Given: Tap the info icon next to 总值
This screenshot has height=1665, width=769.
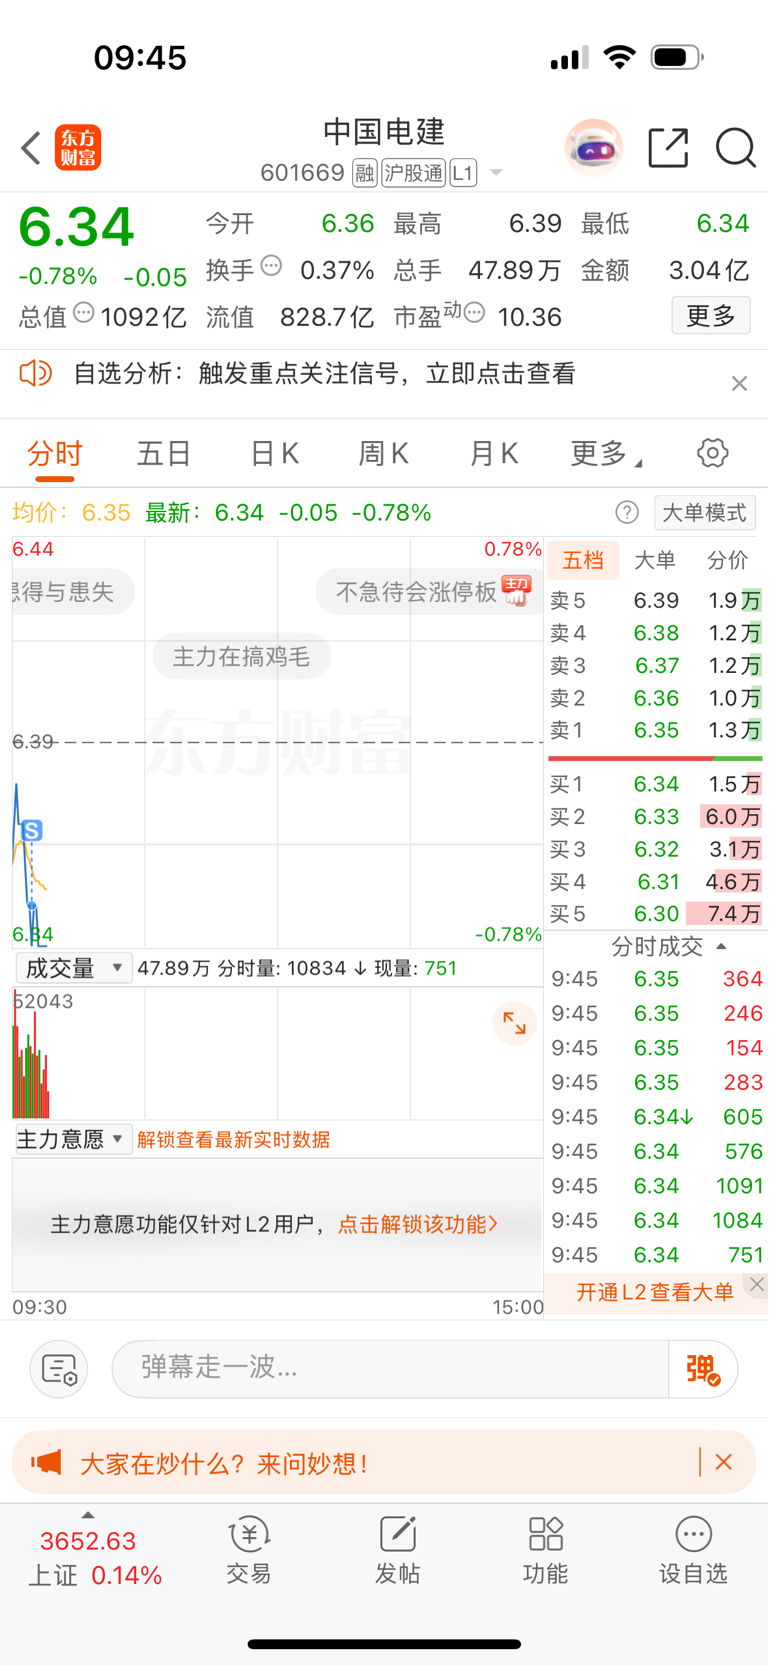Looking at the screenshot, I should coord(84,313).
